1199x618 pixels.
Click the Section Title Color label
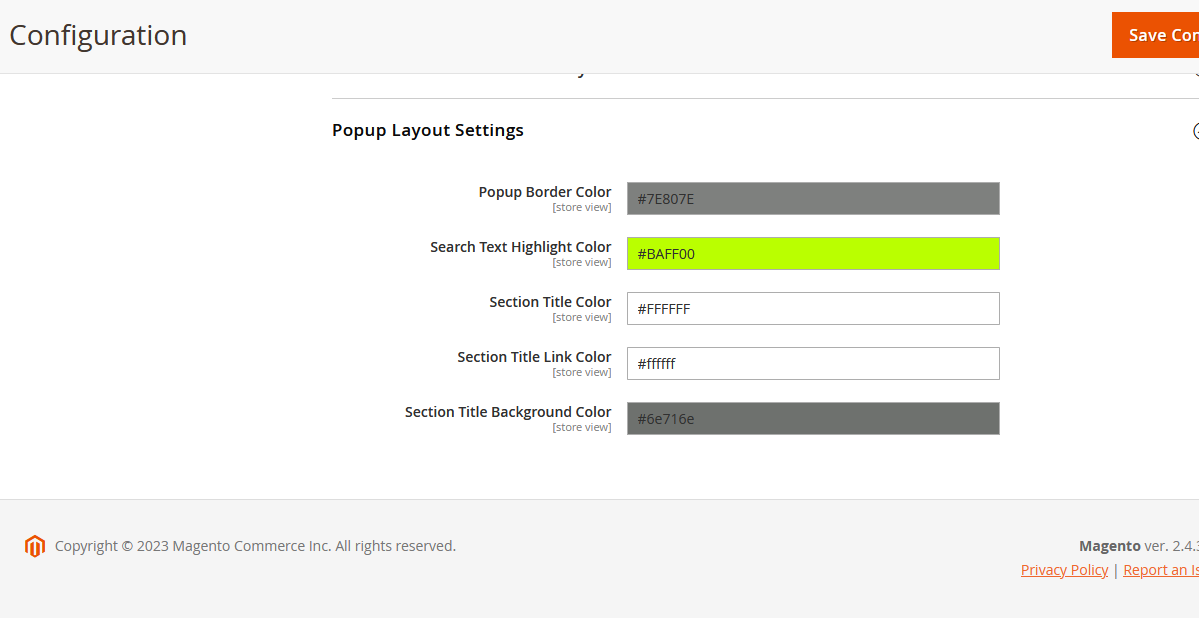click(550, 302)
